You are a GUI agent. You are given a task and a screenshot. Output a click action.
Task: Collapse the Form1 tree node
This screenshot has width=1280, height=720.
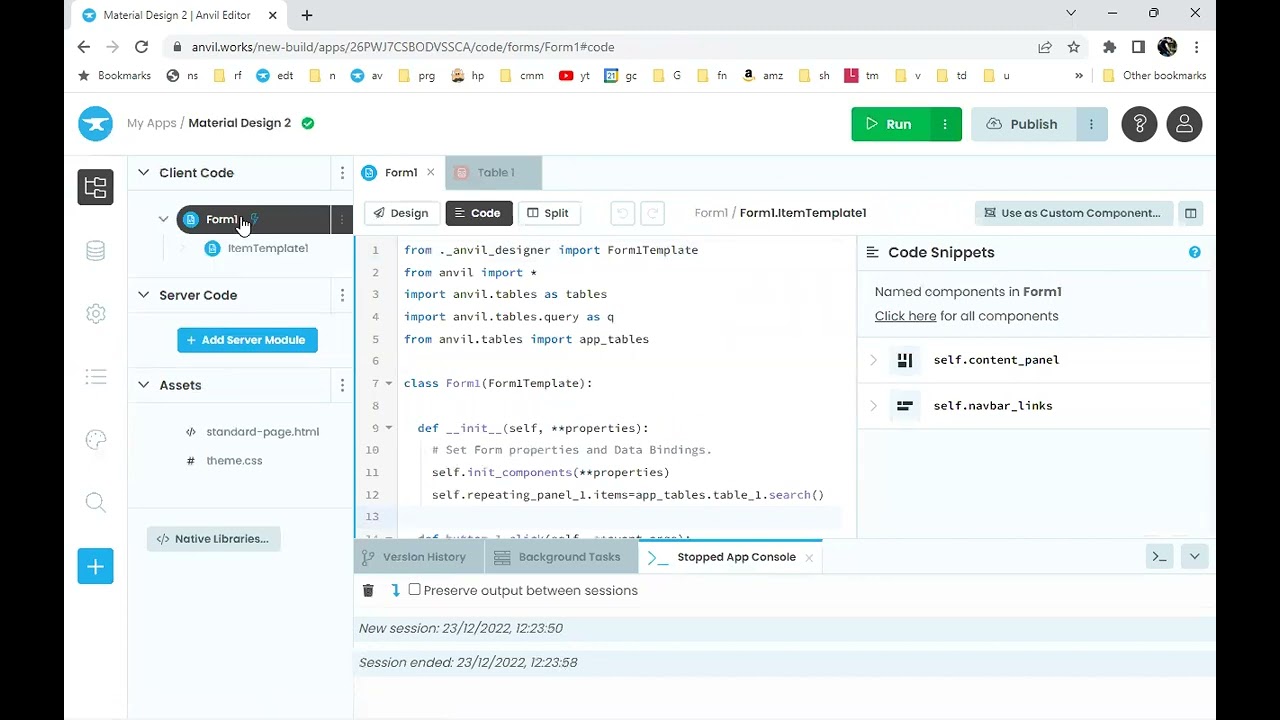tap(163, 219)
